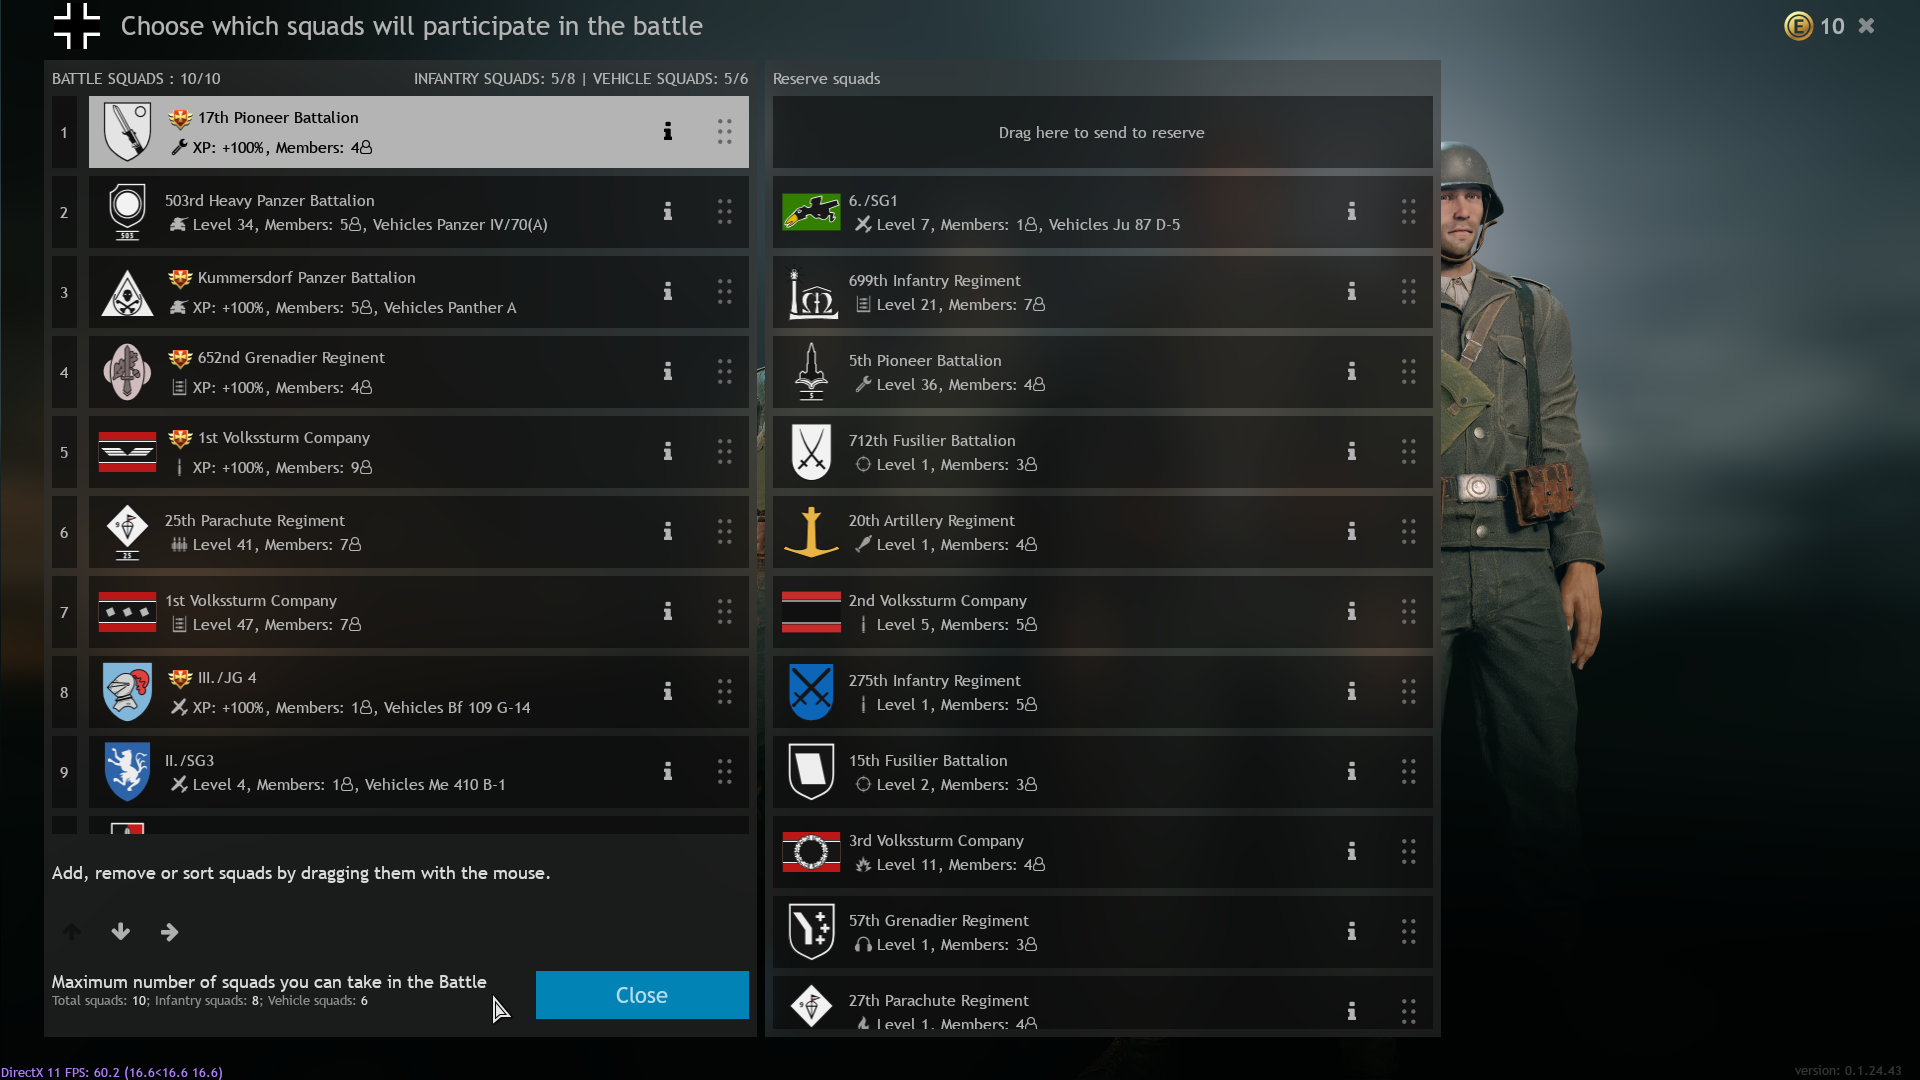
Task: Click the 652nd Grenadier Regiment emblem
Action: [127, 372]
